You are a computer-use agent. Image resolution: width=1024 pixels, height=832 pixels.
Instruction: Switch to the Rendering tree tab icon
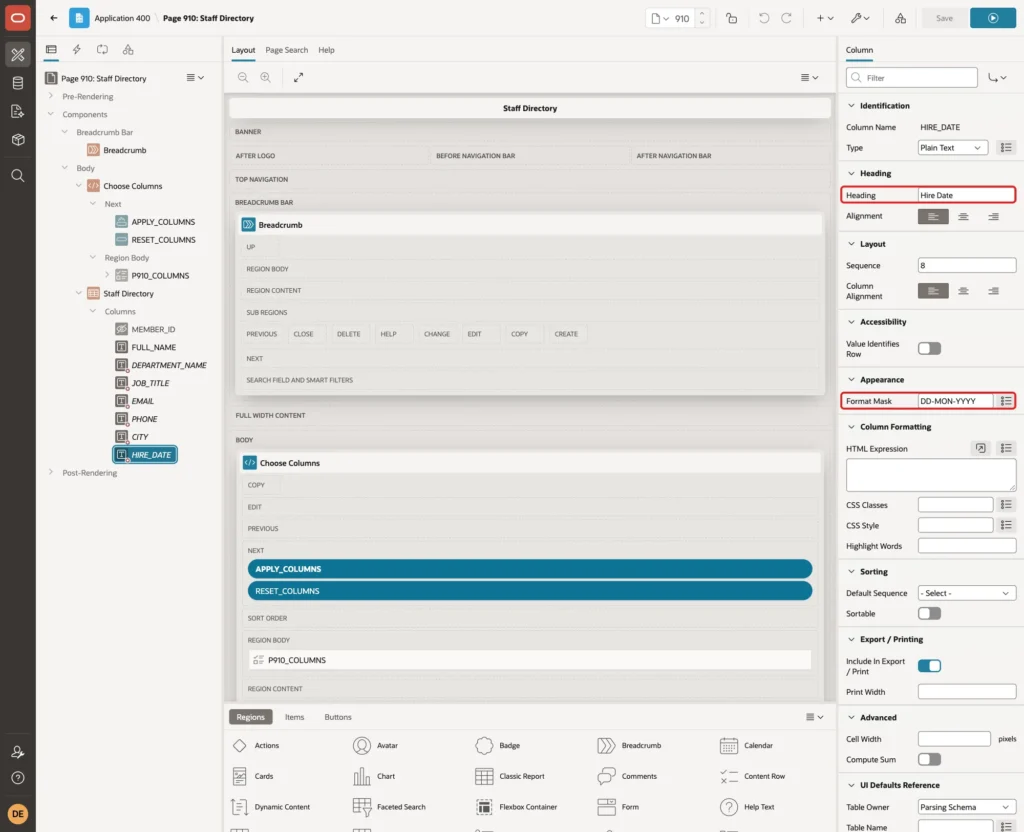pos(51,50)
